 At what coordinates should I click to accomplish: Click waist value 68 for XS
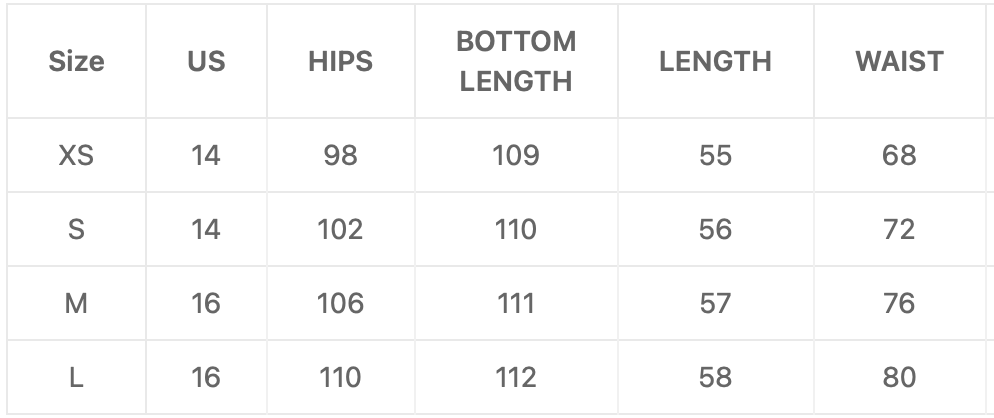point(899,155)
